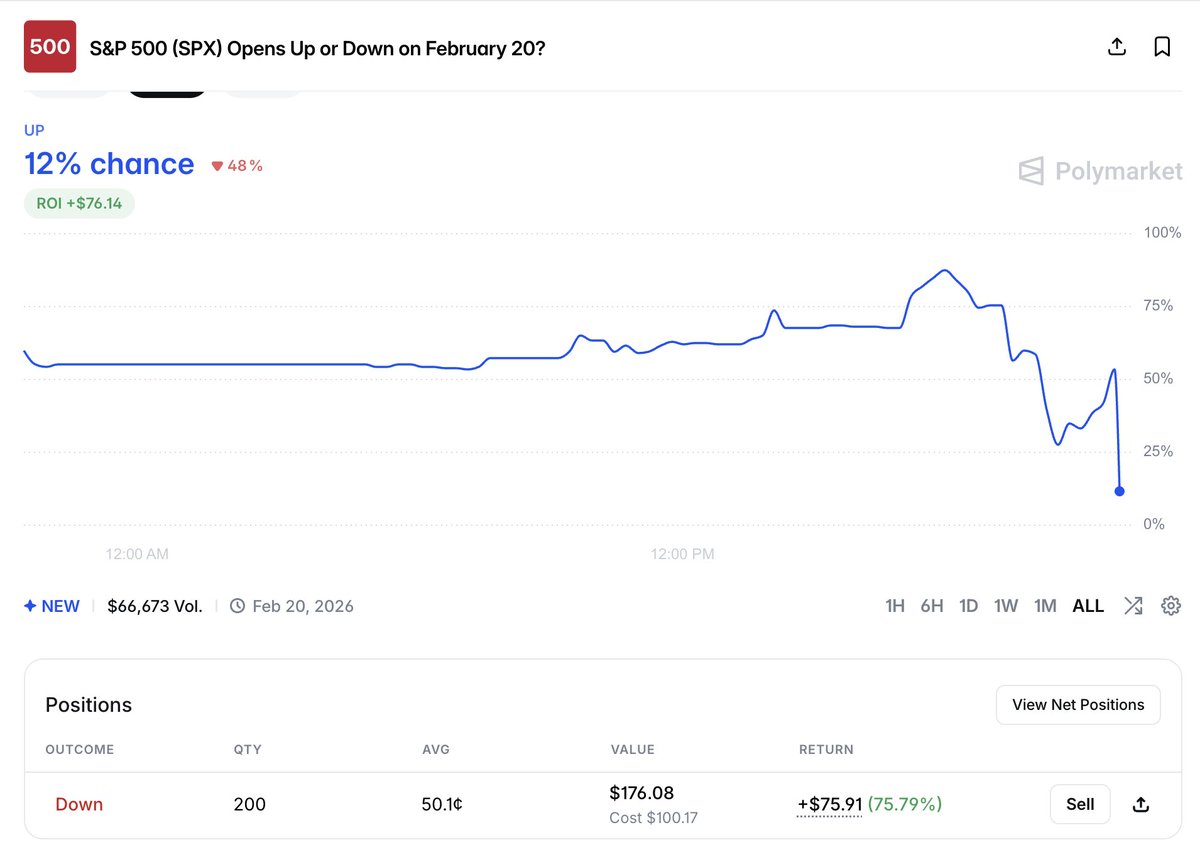This screenshot has height=862, width=1200.
Task: Click the AVG column header
Action: [x=436, y=749]
